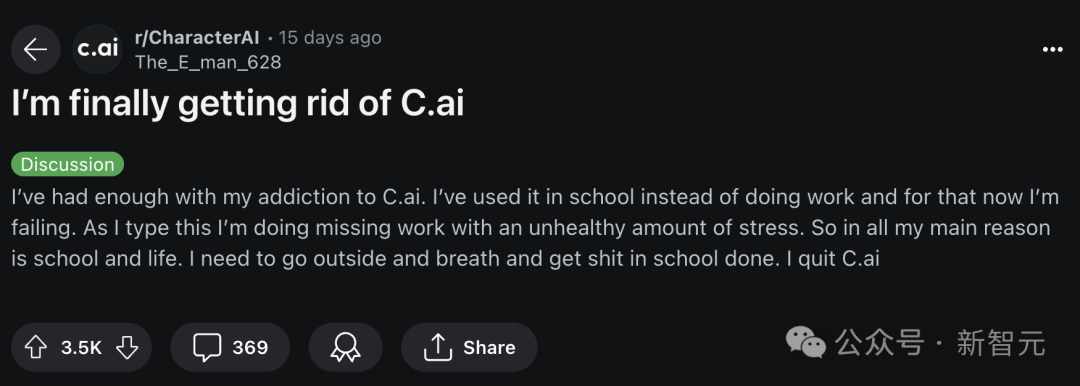Click the 15 days ago timestamp
This screenshot has height=386, width=1080.
pyautogui.click(x=330, y=37)
